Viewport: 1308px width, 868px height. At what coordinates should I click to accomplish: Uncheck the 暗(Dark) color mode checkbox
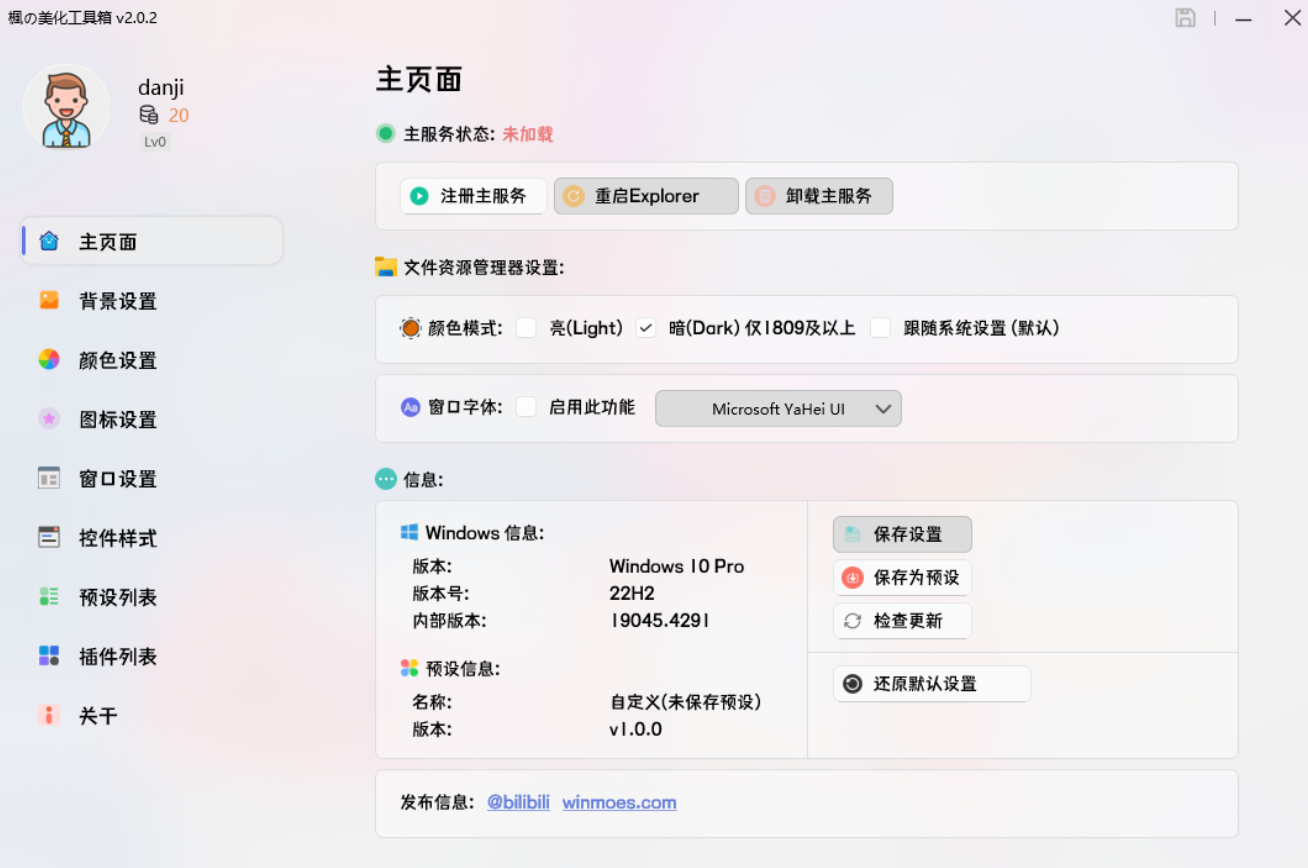pyautogui.click(x=646, y=327)
